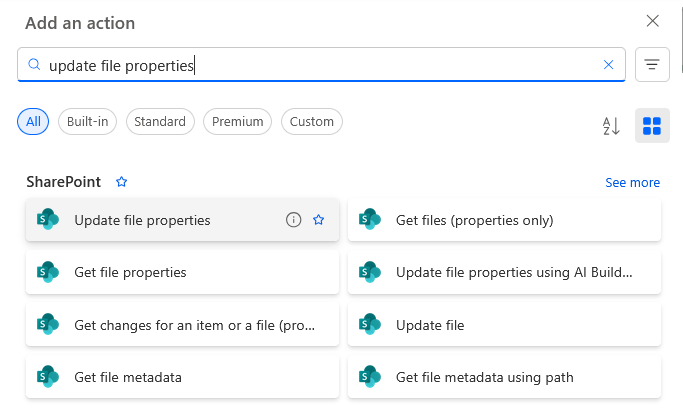Click the search magnifier icon

click(x=34, y=64)
